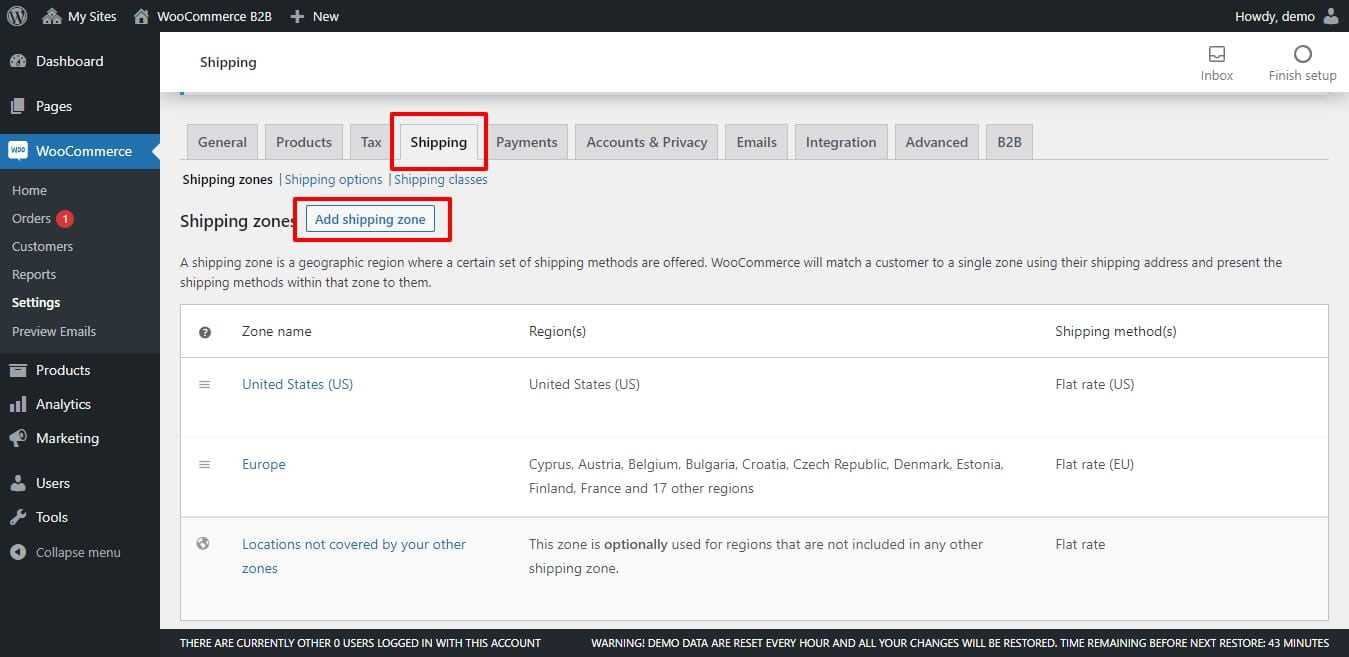Open WooCommerce Home submenu
Image resolution: width=1349 pixels, height=657 pixels.
click(x=29, y=190)
